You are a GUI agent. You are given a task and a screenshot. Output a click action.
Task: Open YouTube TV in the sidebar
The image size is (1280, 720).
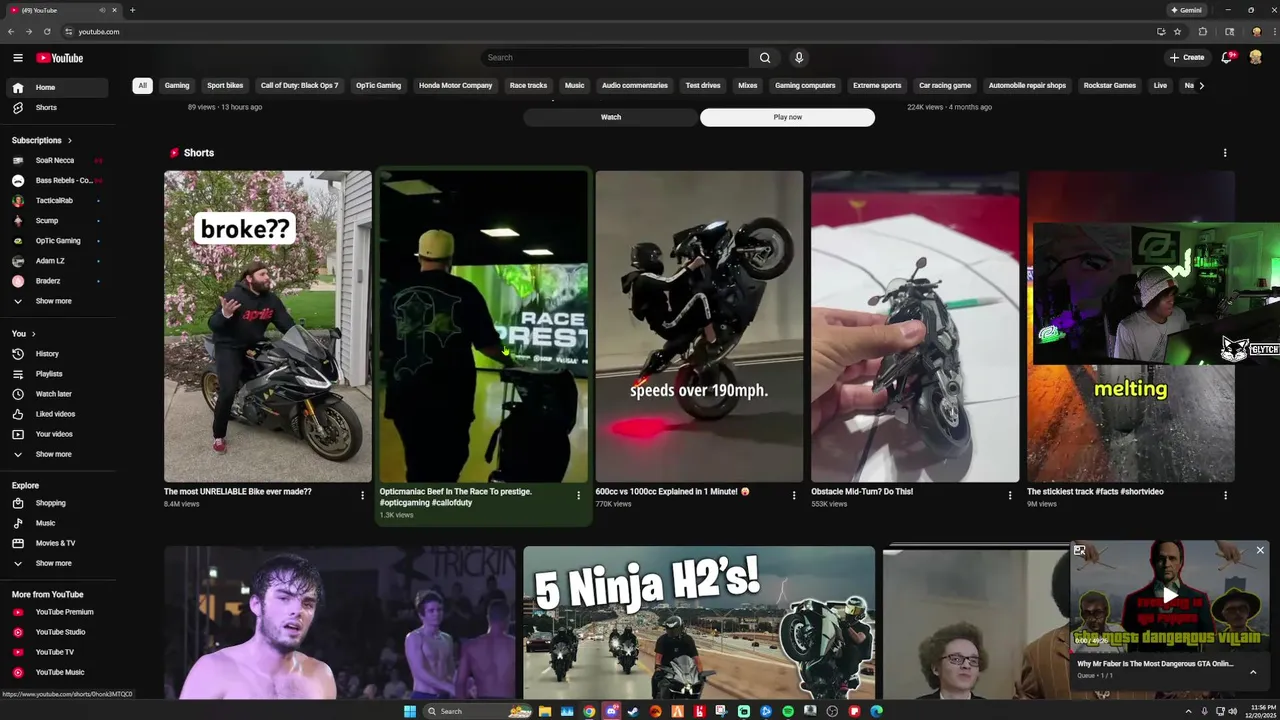click(x=55, y=651)
